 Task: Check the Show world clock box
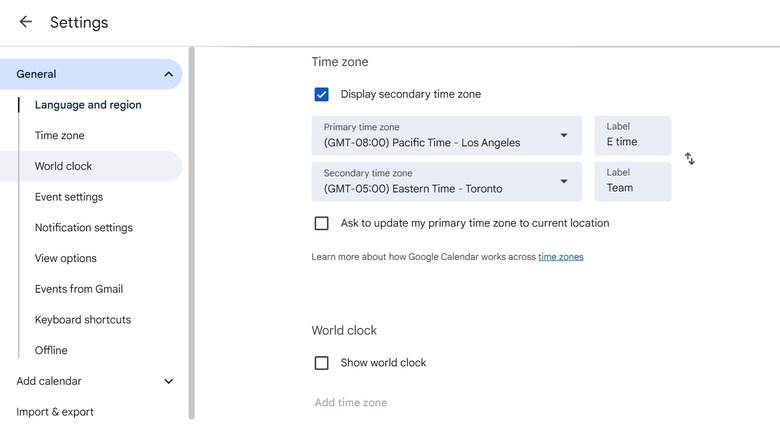point(321,363)
